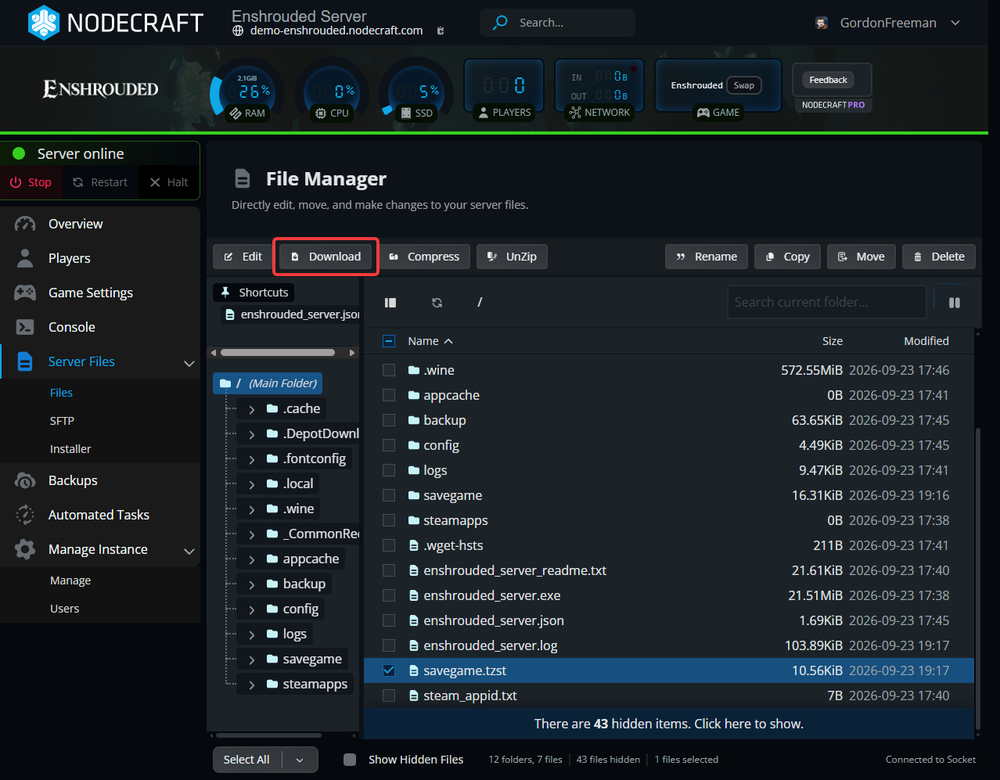
Task: Click the Rename button
Action: (x=706, y=256)
